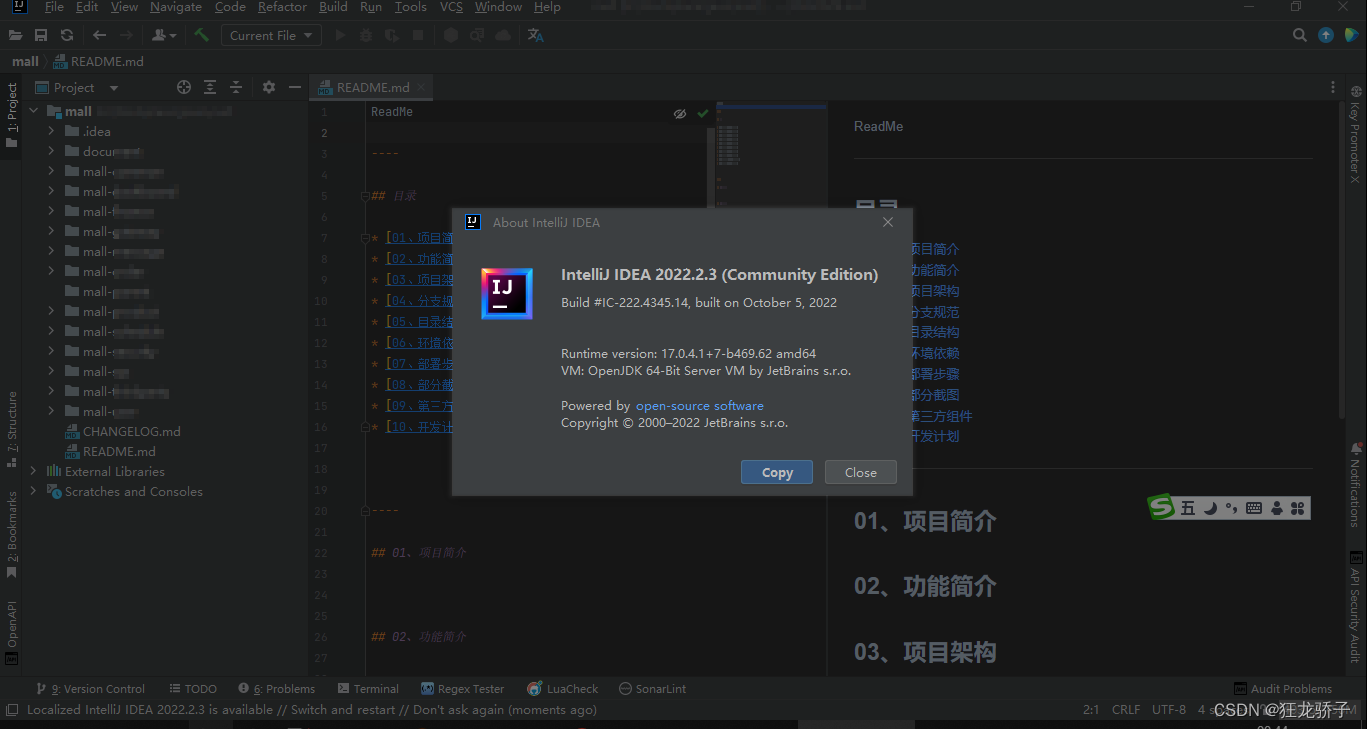Image resolution: width=1367 pixels, height=729 pixels.
Task: Click the Copy button in the About dialog
Action: (x=777, y=472)
